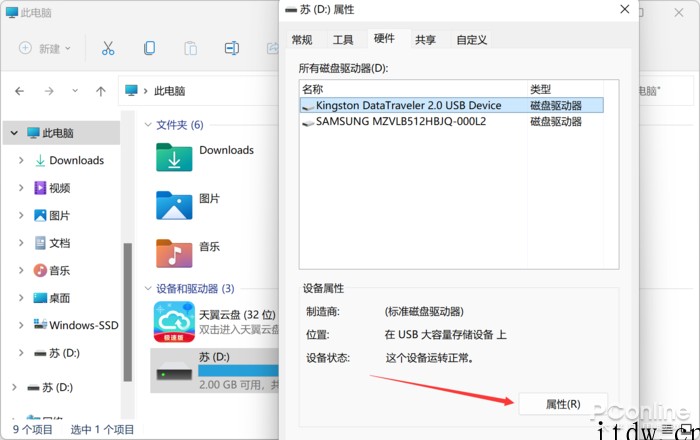Collapse the 文件夹 (6) group header
The width and height of the screenshot is (700, 440).
click(148, 125)
